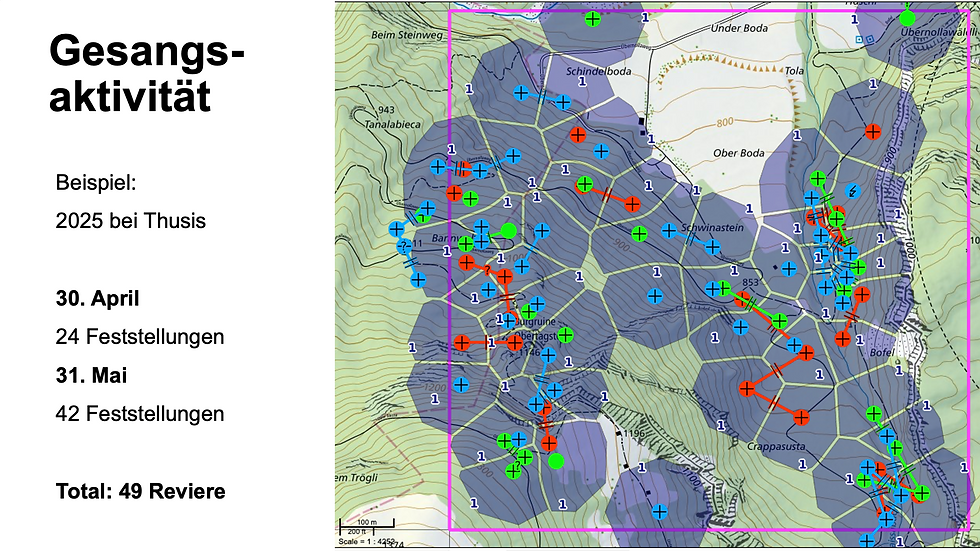
Task: Click 'Total: 49 Reviere'
Action: [x=141, y=491]
